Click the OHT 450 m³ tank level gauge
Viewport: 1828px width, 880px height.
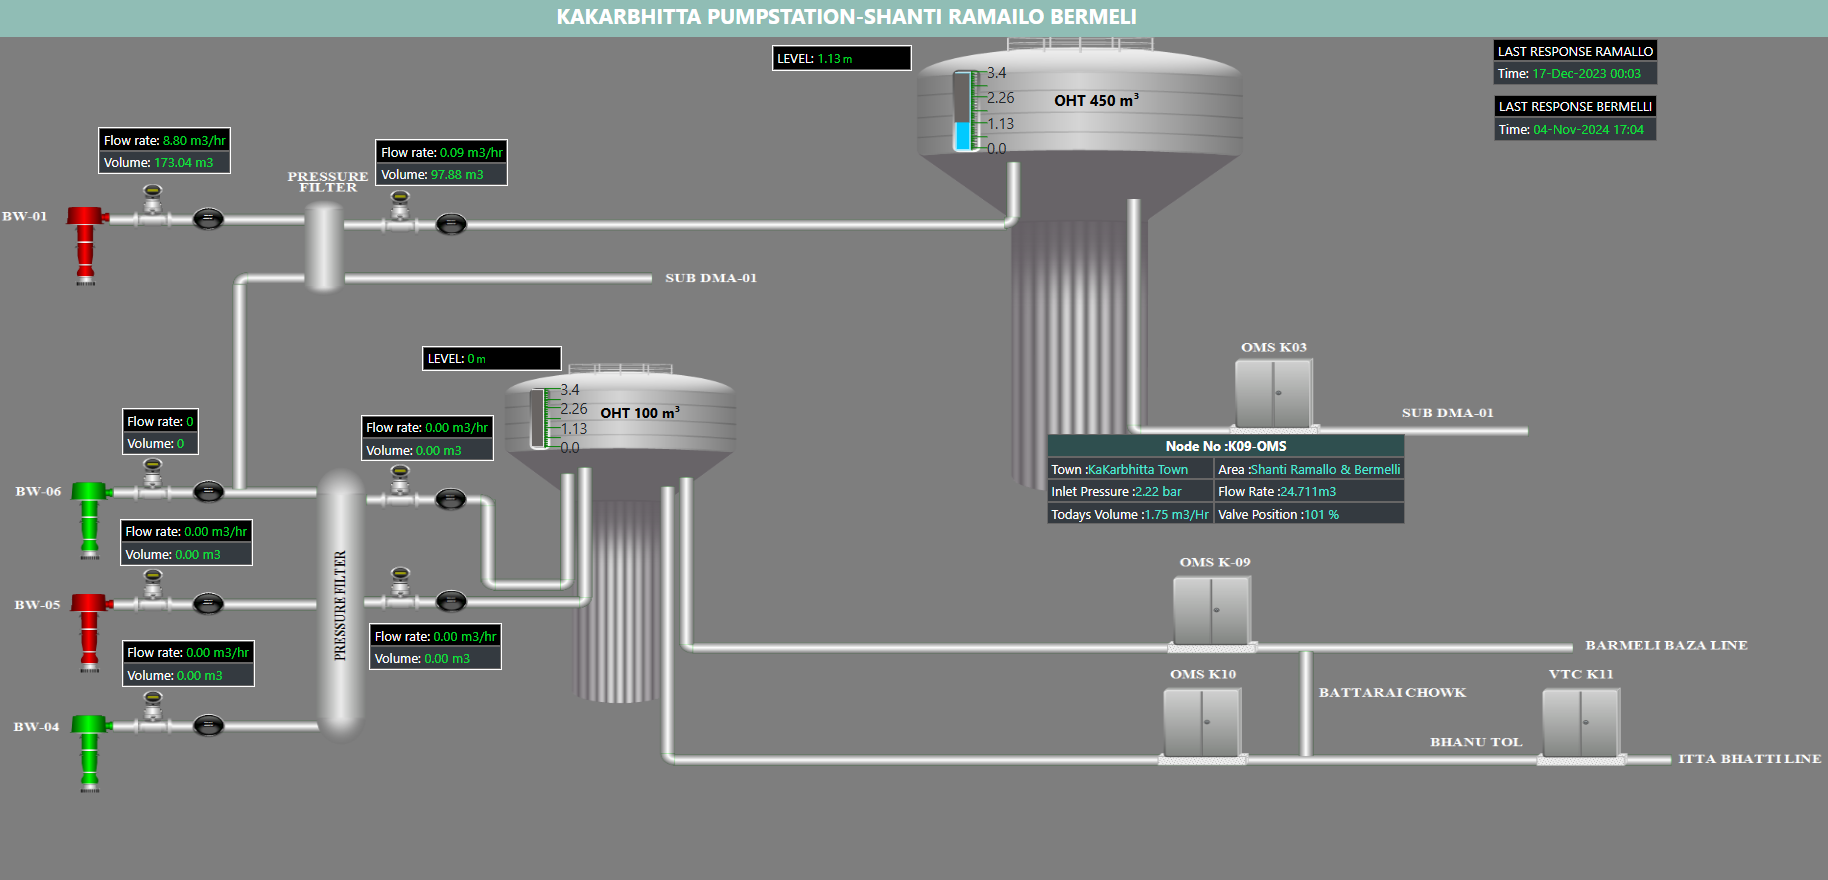pos(965,110)
